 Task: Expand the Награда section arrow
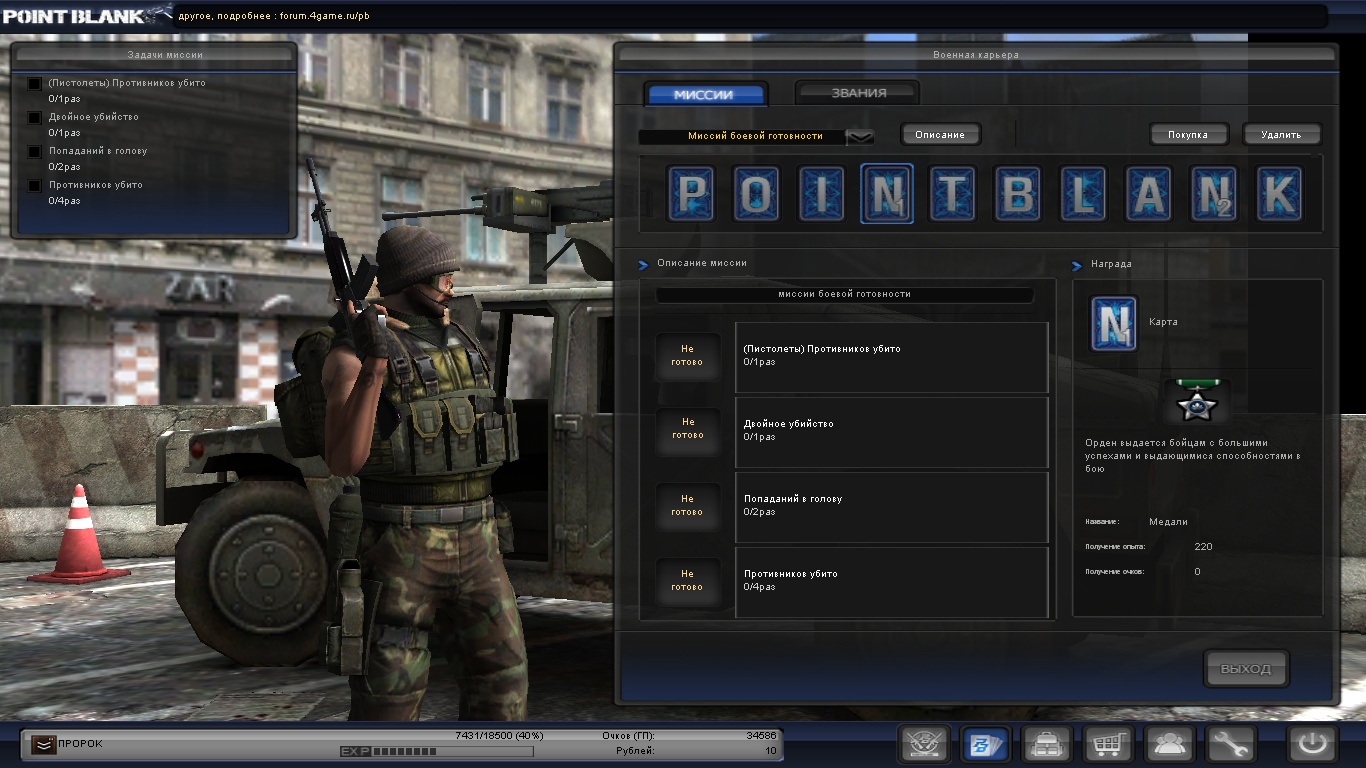[1077, 266]
